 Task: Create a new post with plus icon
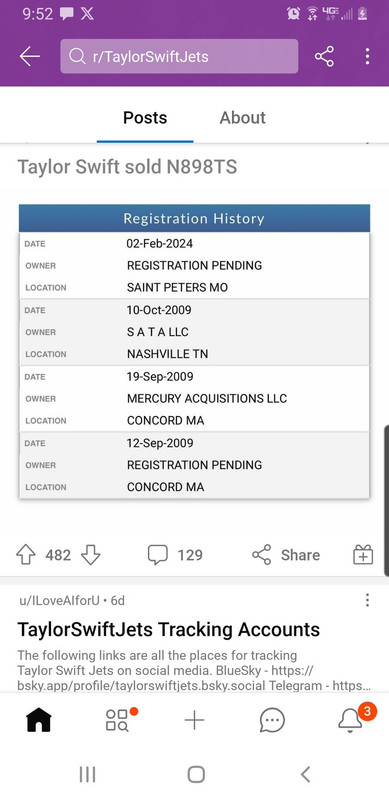(x=194, y=720)
